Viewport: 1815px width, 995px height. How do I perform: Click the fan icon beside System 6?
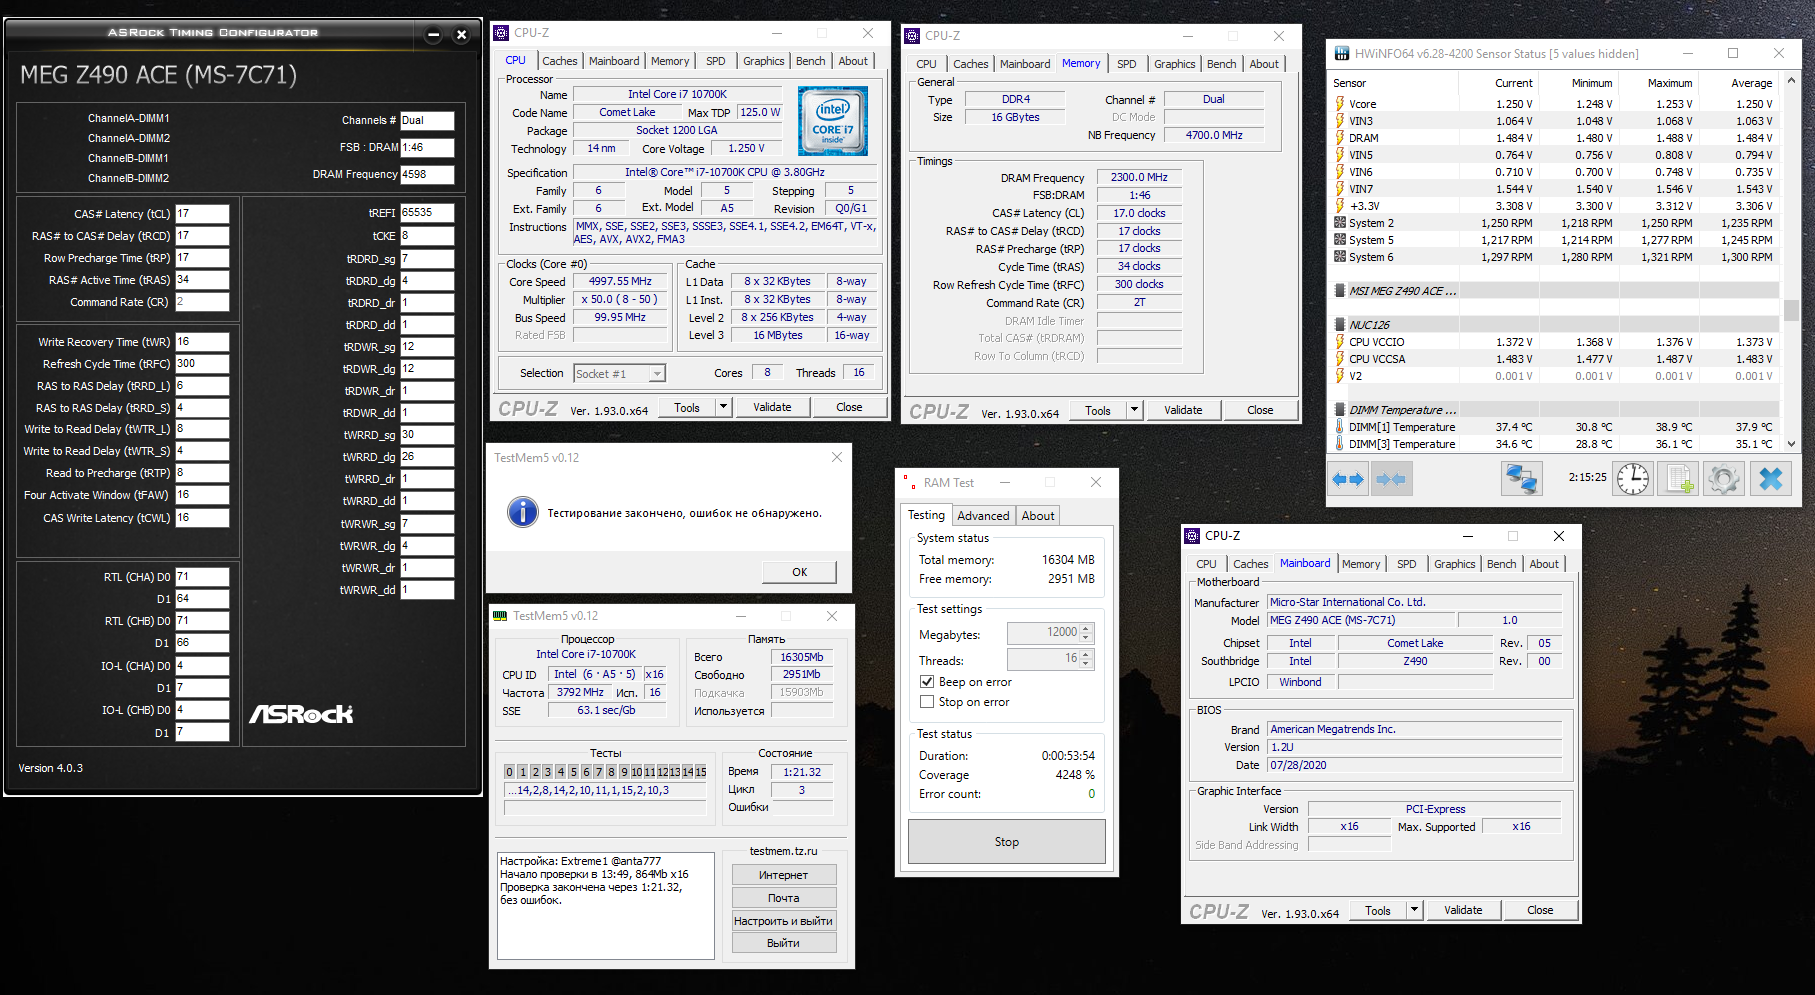[1340, 257]
